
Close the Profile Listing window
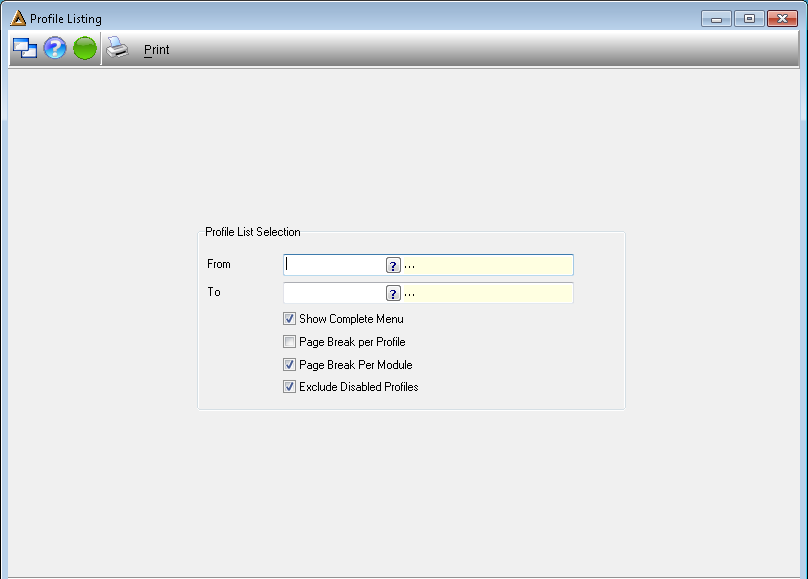782,19
